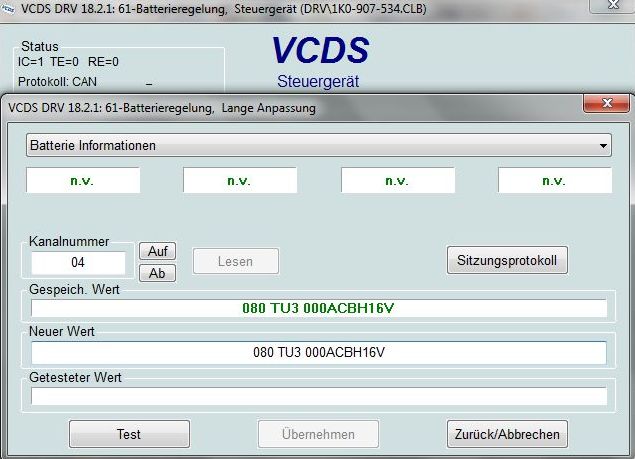
Task: Click the VCDS logo heading
Action: 320,50
